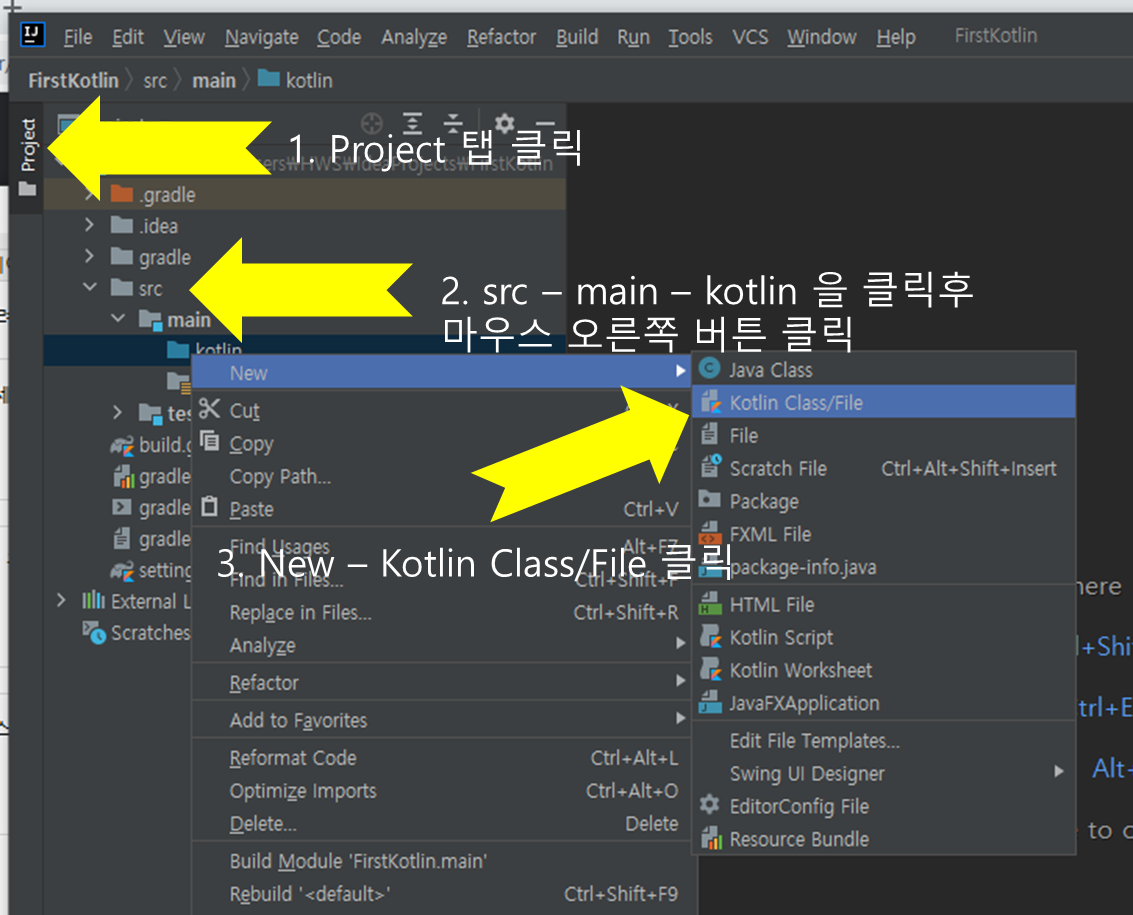
Task: Click FirstKotlin in the breadcrumb bar
Action: click(x=73, y=80)
